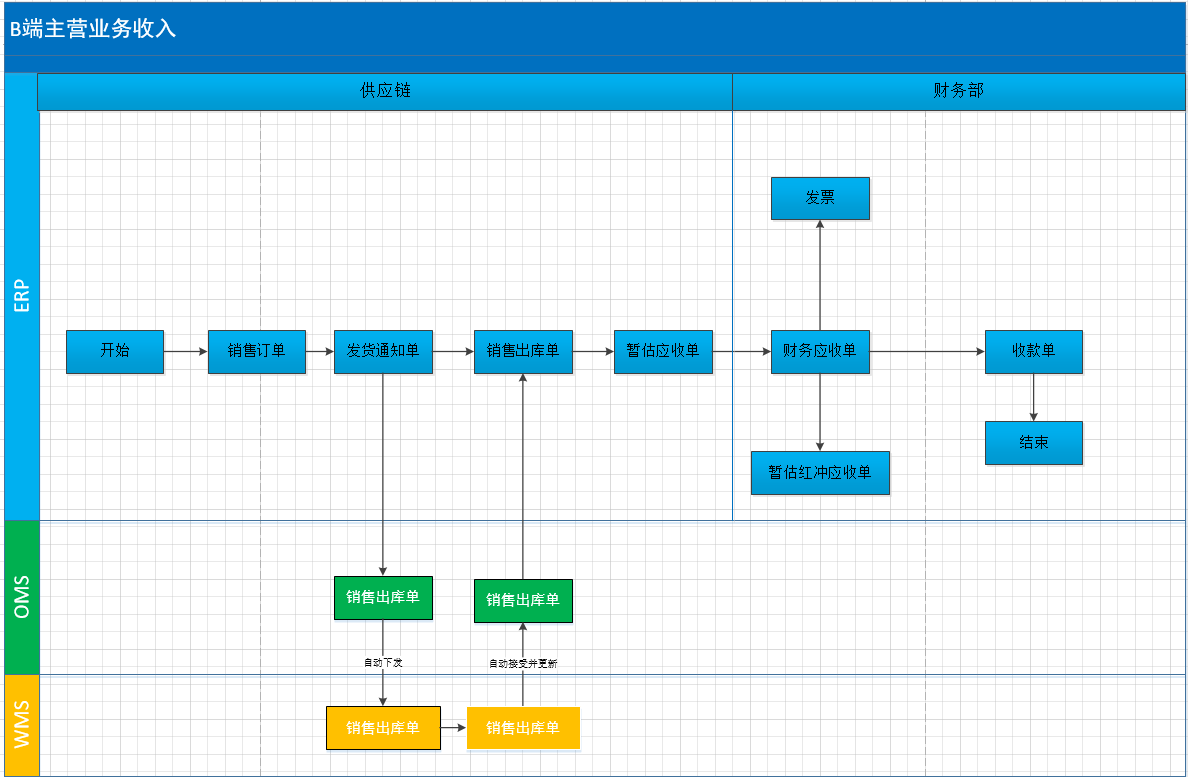Select the 暂估红冲应收单 box
Screen dimensions: 1188x777
821,473
